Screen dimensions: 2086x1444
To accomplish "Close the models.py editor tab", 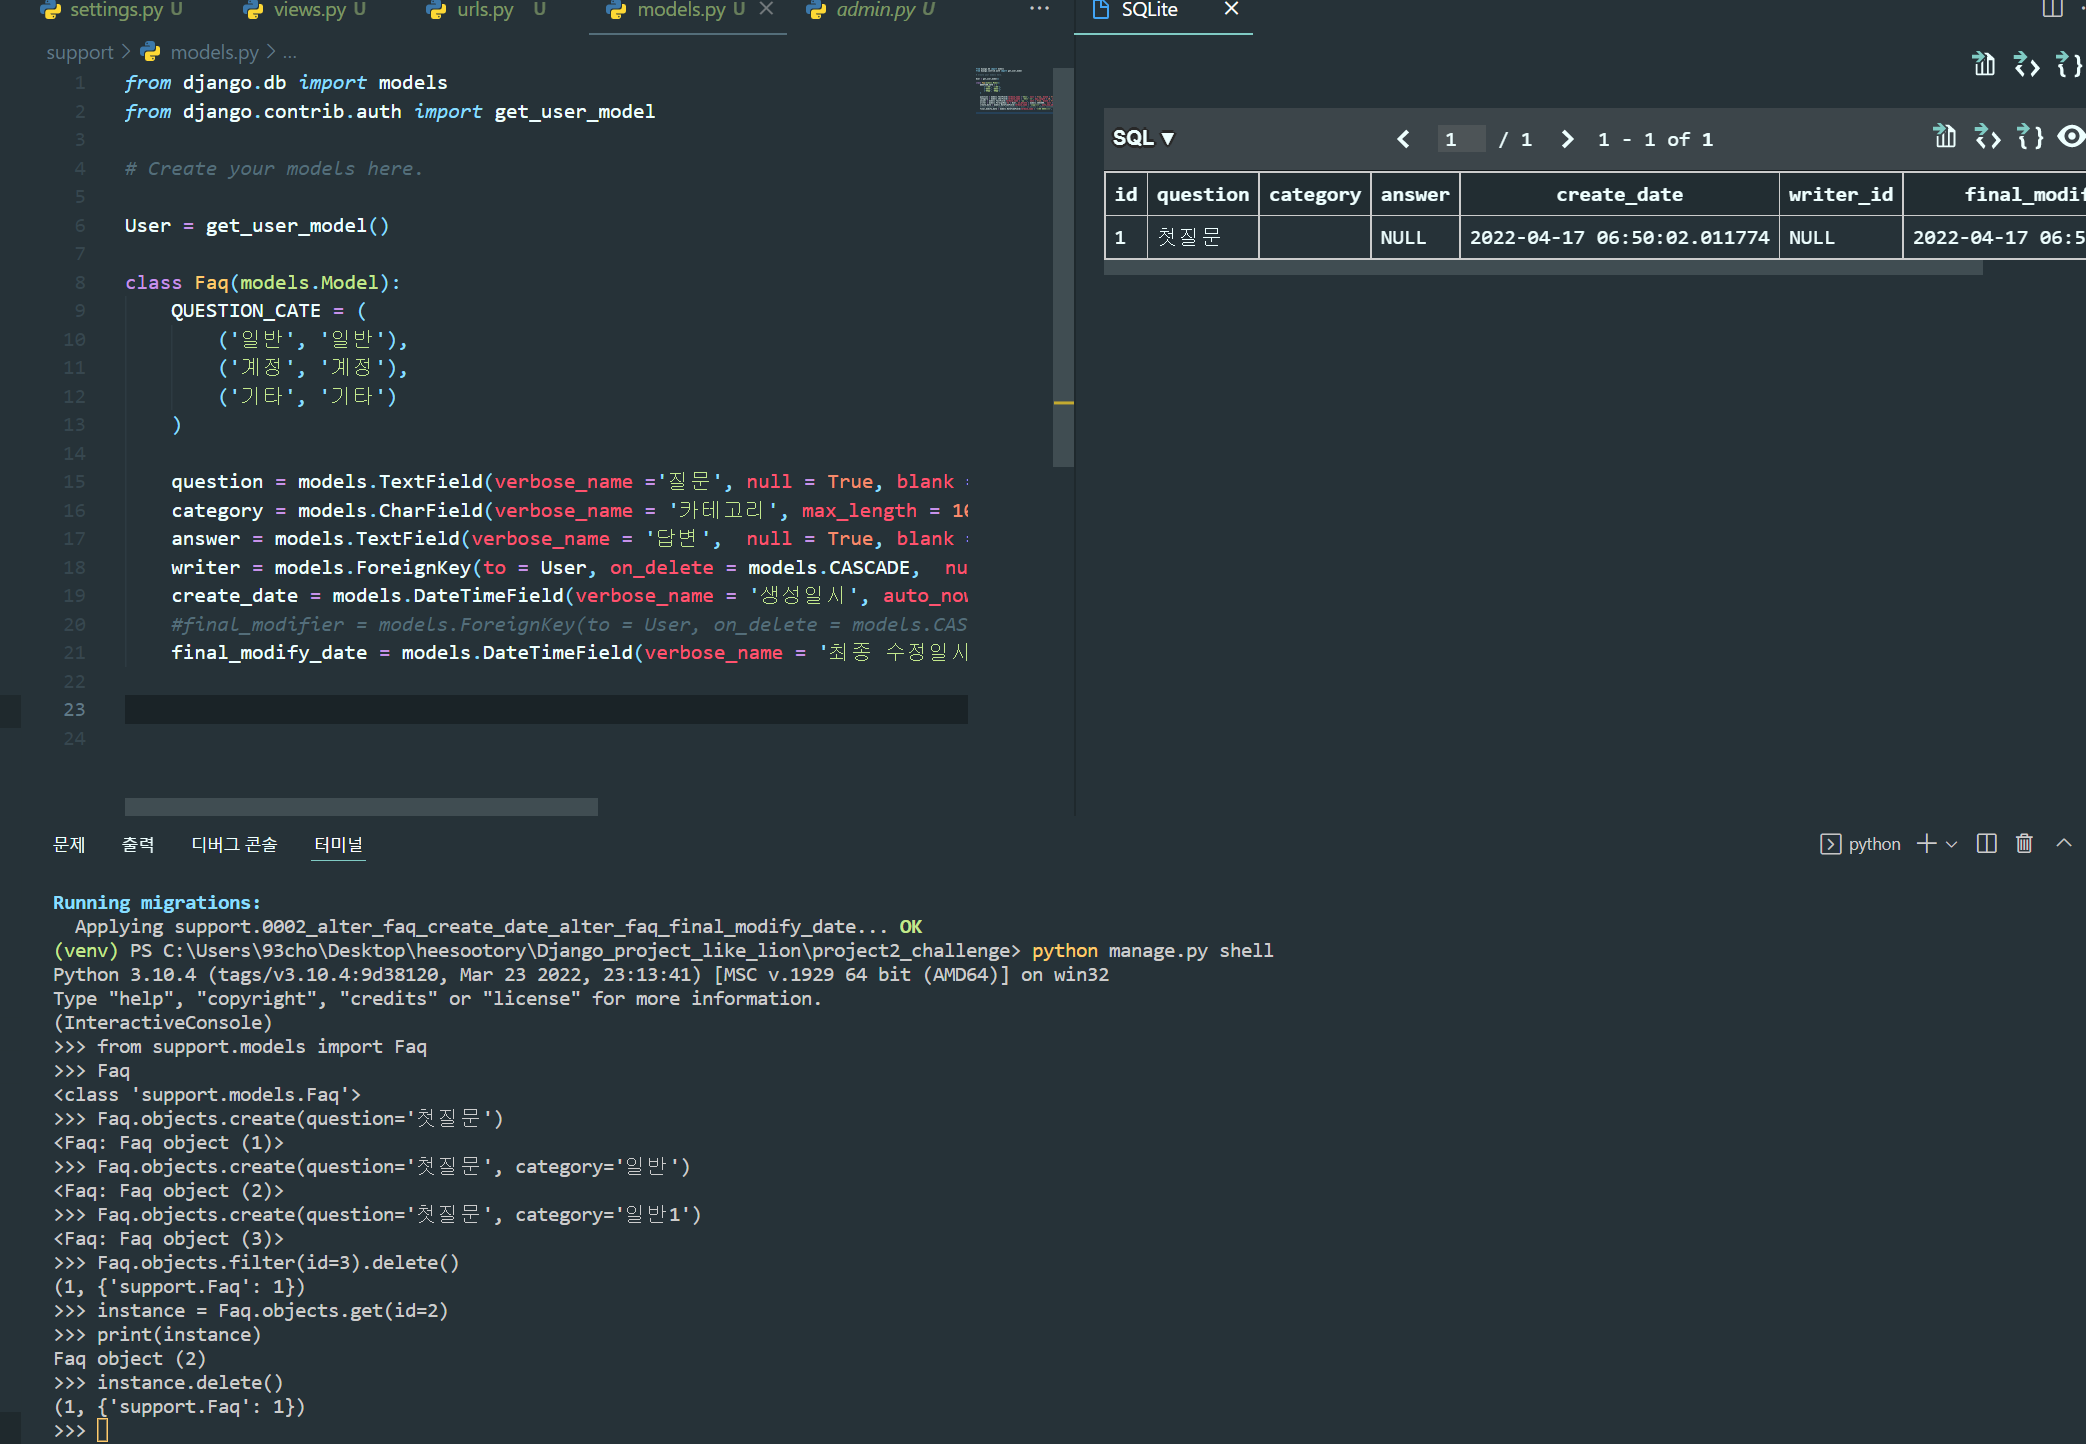I will point(766,9).
